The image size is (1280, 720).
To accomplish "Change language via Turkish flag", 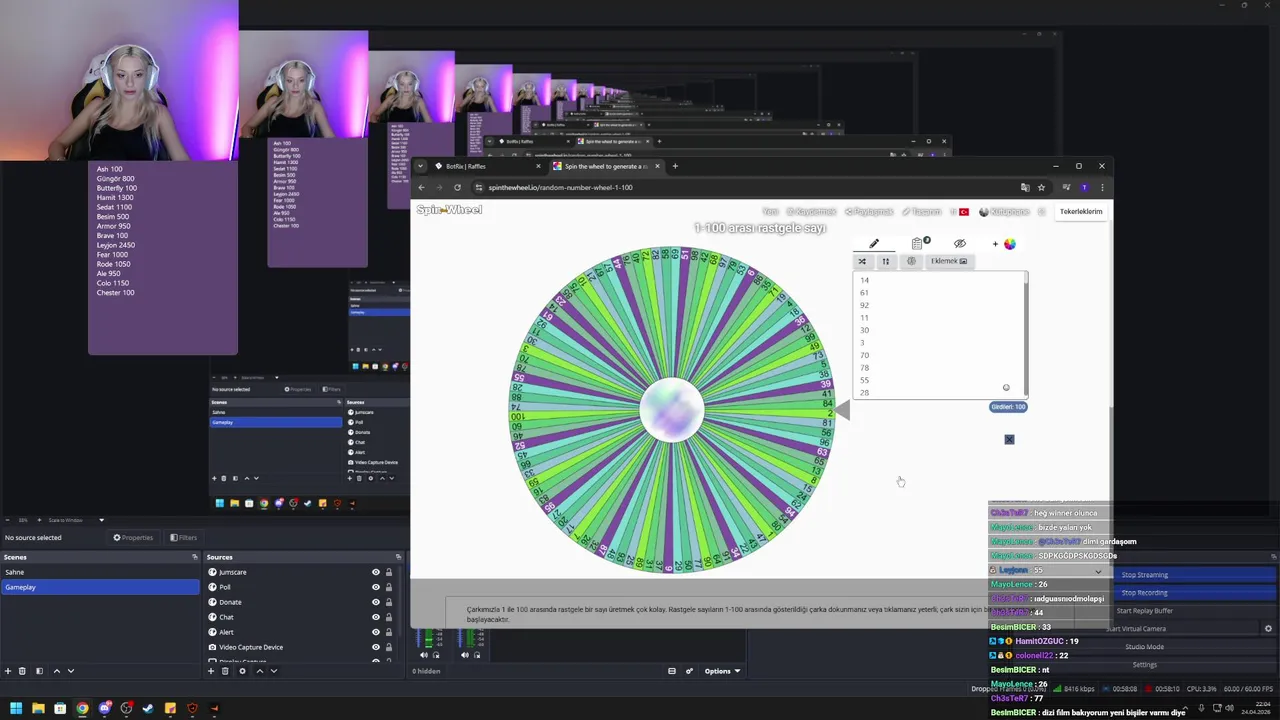I will (964, 212).
